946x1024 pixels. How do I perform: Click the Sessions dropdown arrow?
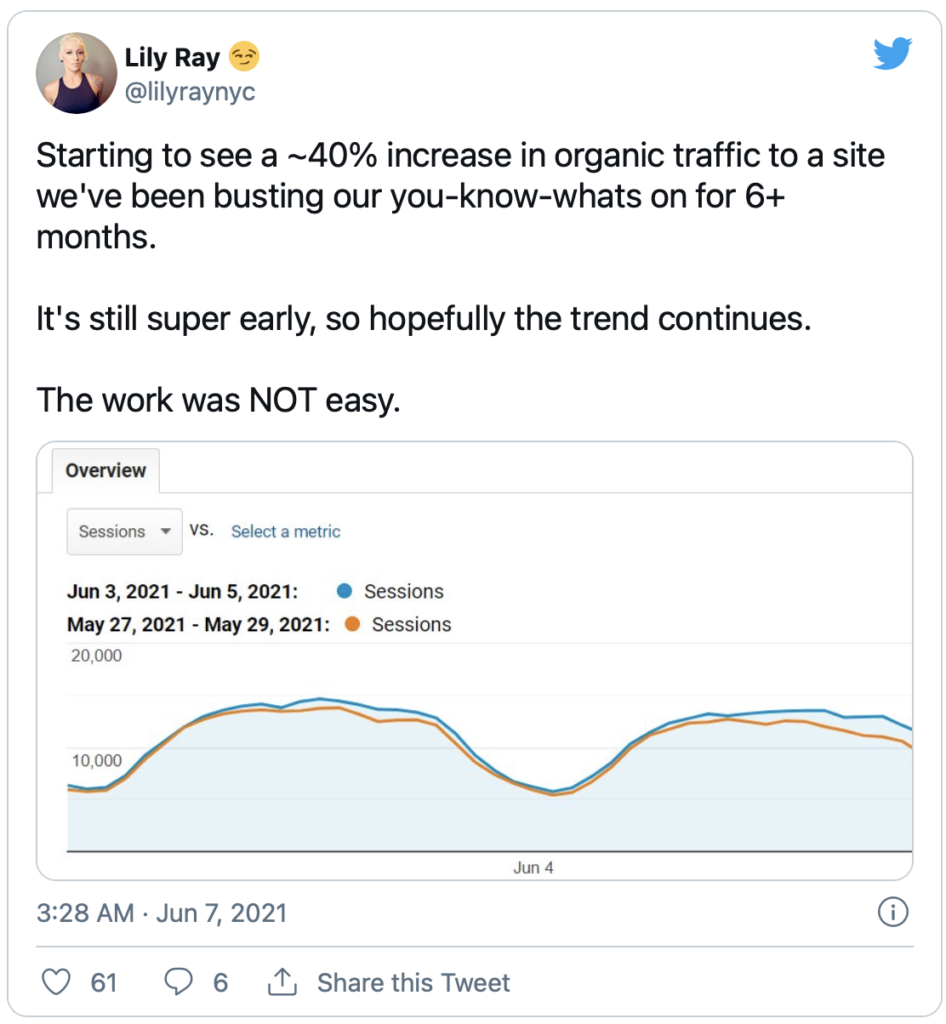point(166,532)
